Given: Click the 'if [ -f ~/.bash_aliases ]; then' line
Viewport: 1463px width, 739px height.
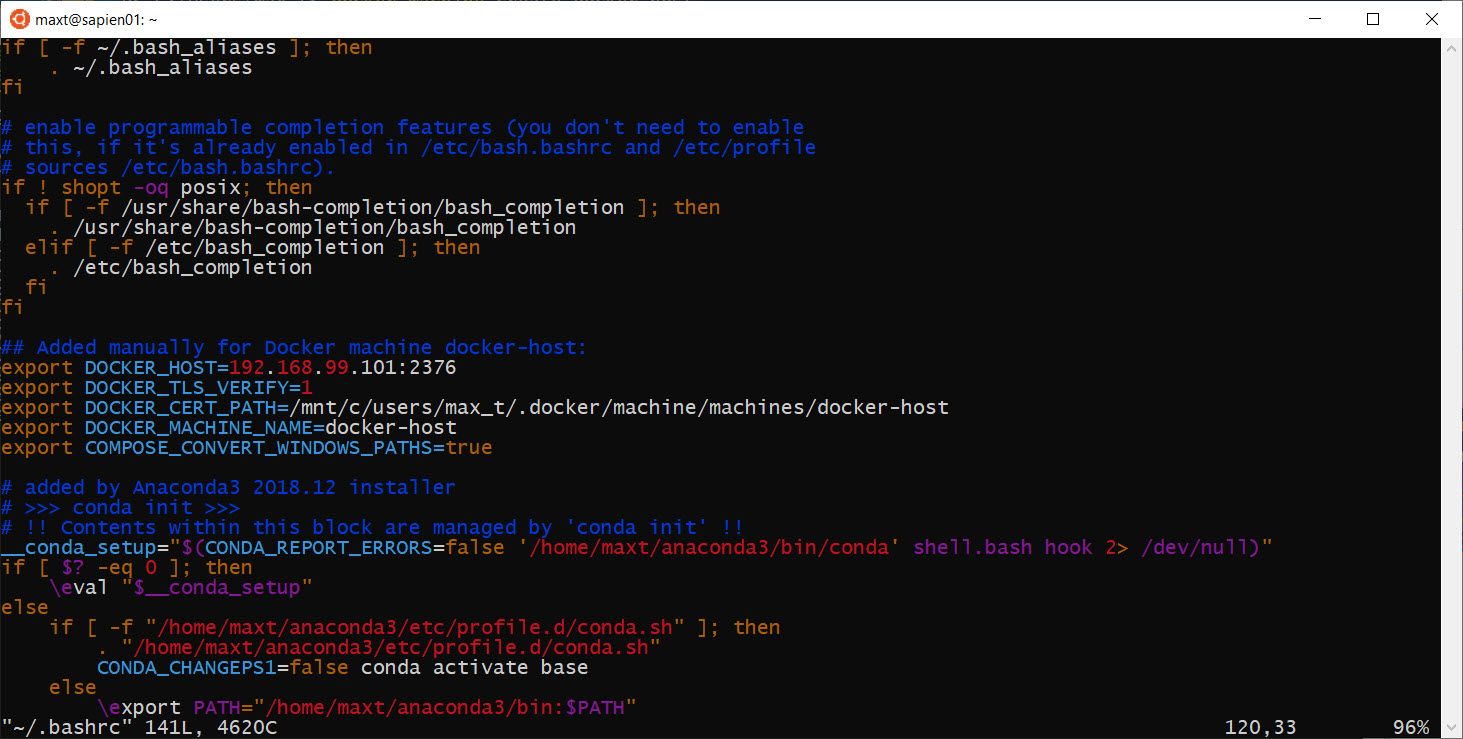Looking at the screenshot, I should click(x=187, y=48).
